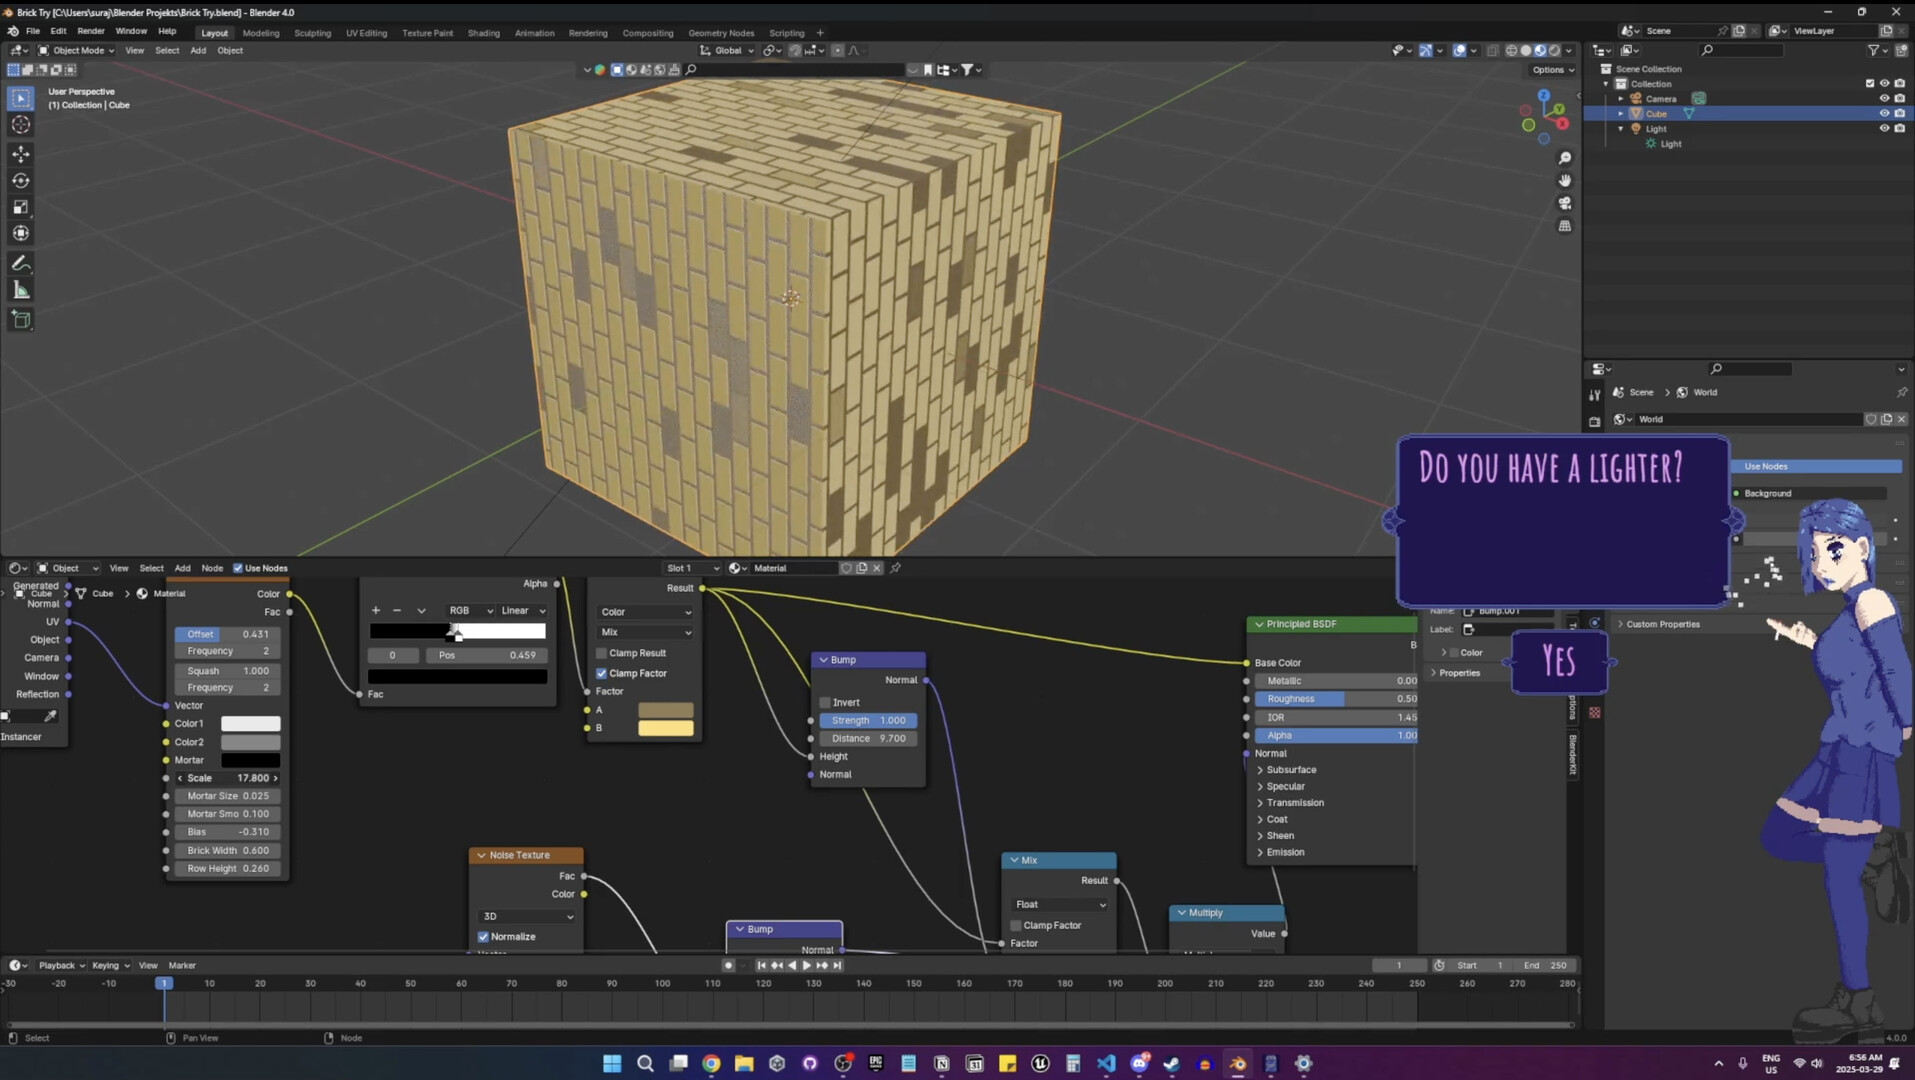The height and width of the screenshot is (1080, 1915).
Task: Select the Measure tool
Action: coord(20,289)
